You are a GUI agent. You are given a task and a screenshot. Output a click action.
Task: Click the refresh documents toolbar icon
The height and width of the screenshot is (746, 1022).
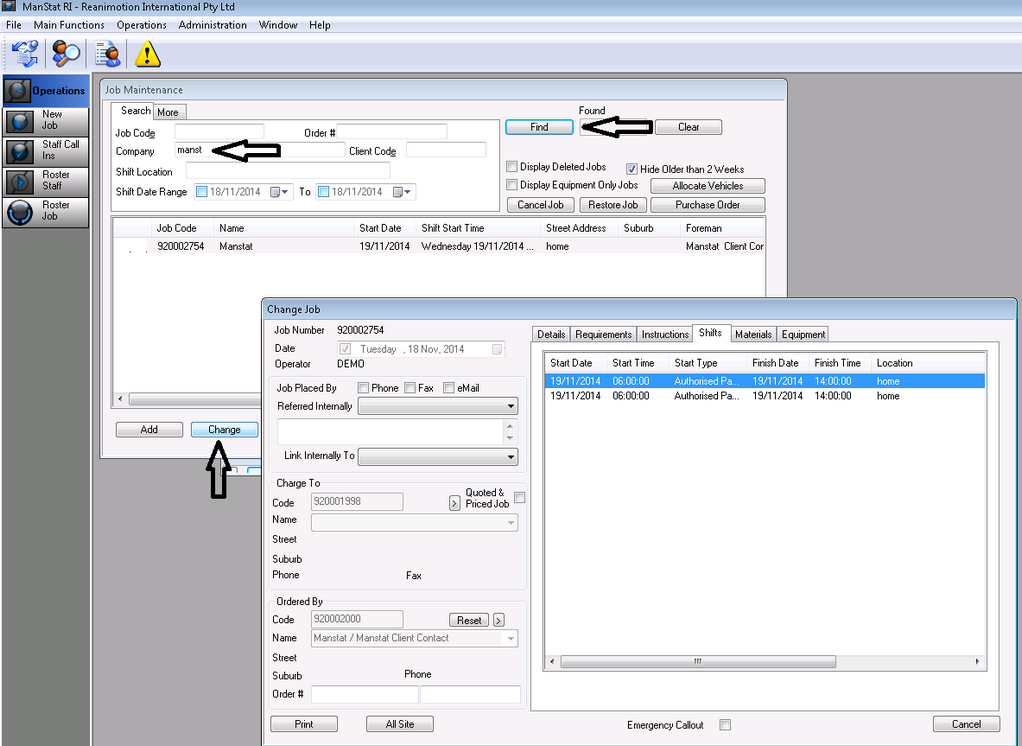tap(25, 53)
